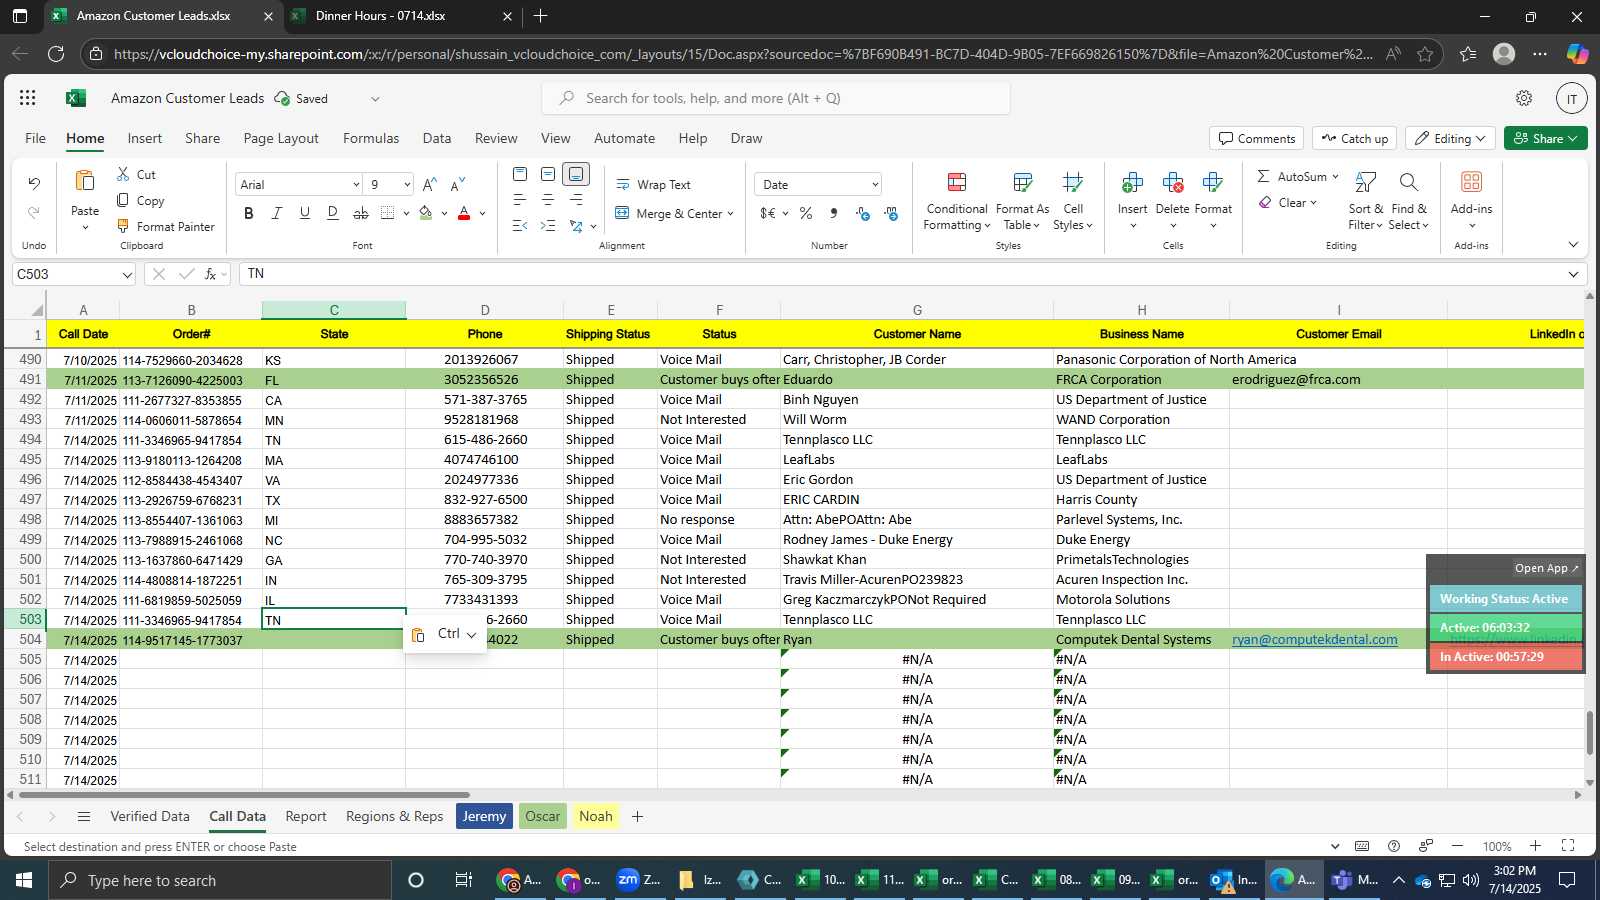The width and height of the screenshot is (1600, 900).
Task: Click the Cut scissors icon
Action: click(x=124, y=174)
